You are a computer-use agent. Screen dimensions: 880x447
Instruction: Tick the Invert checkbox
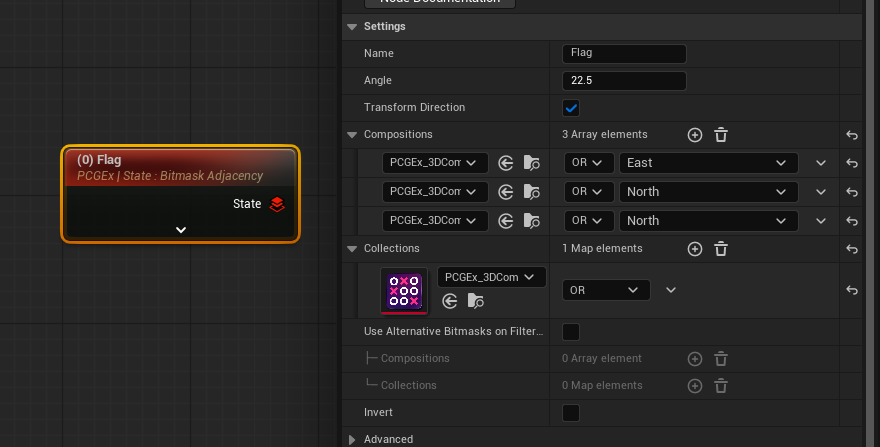point(571,412)
